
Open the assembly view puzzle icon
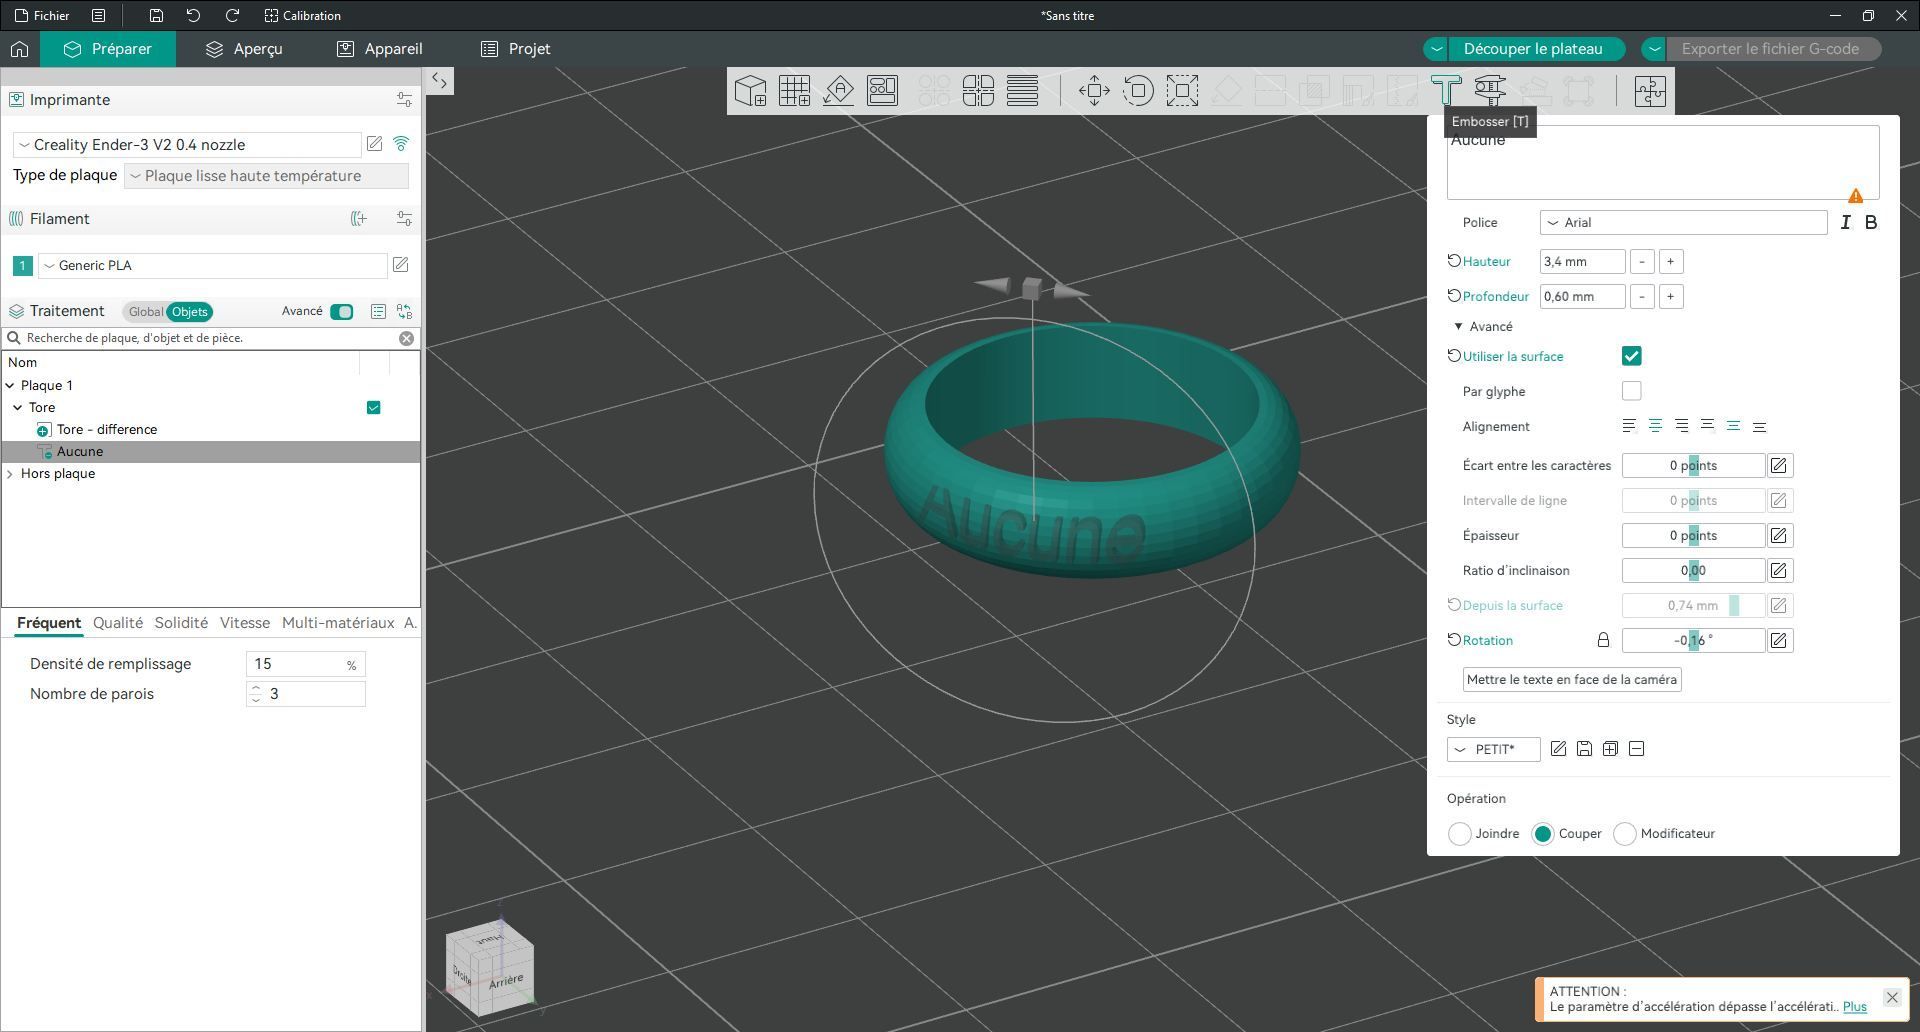1650,91
